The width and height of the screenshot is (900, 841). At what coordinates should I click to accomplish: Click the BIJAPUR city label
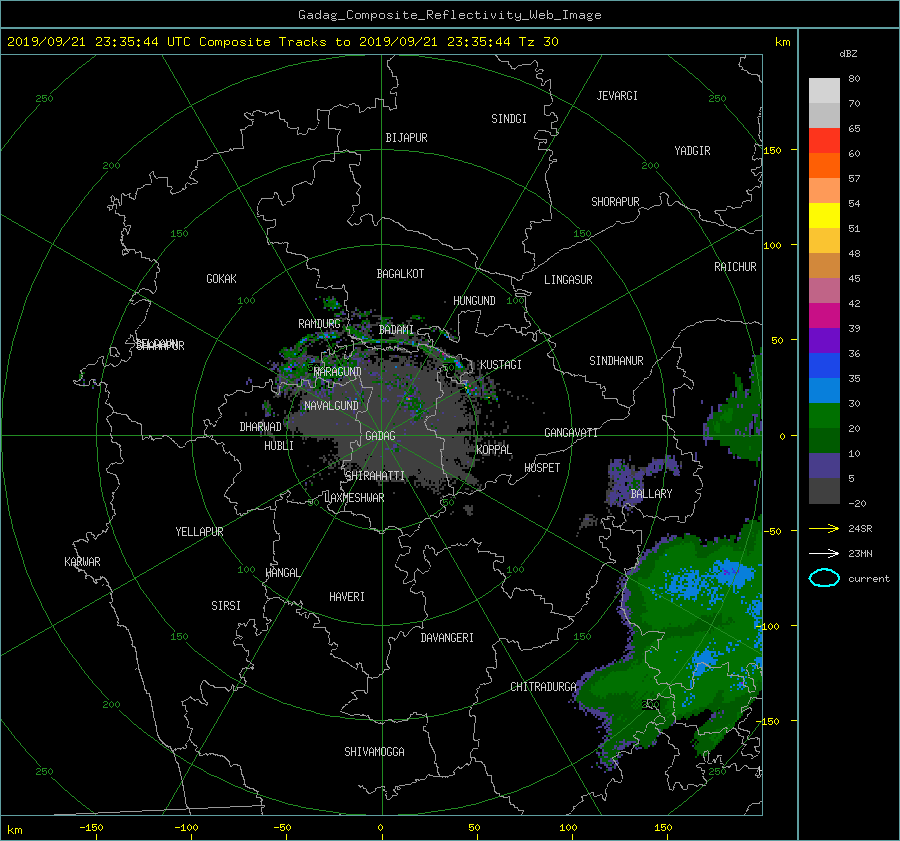tap(406, 138)
